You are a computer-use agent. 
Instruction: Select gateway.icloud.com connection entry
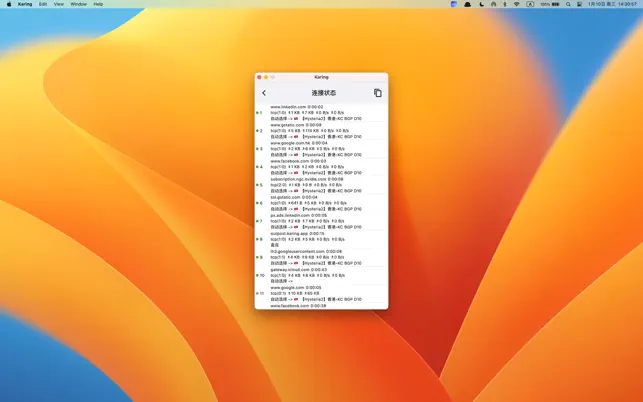tap(321, 275)
